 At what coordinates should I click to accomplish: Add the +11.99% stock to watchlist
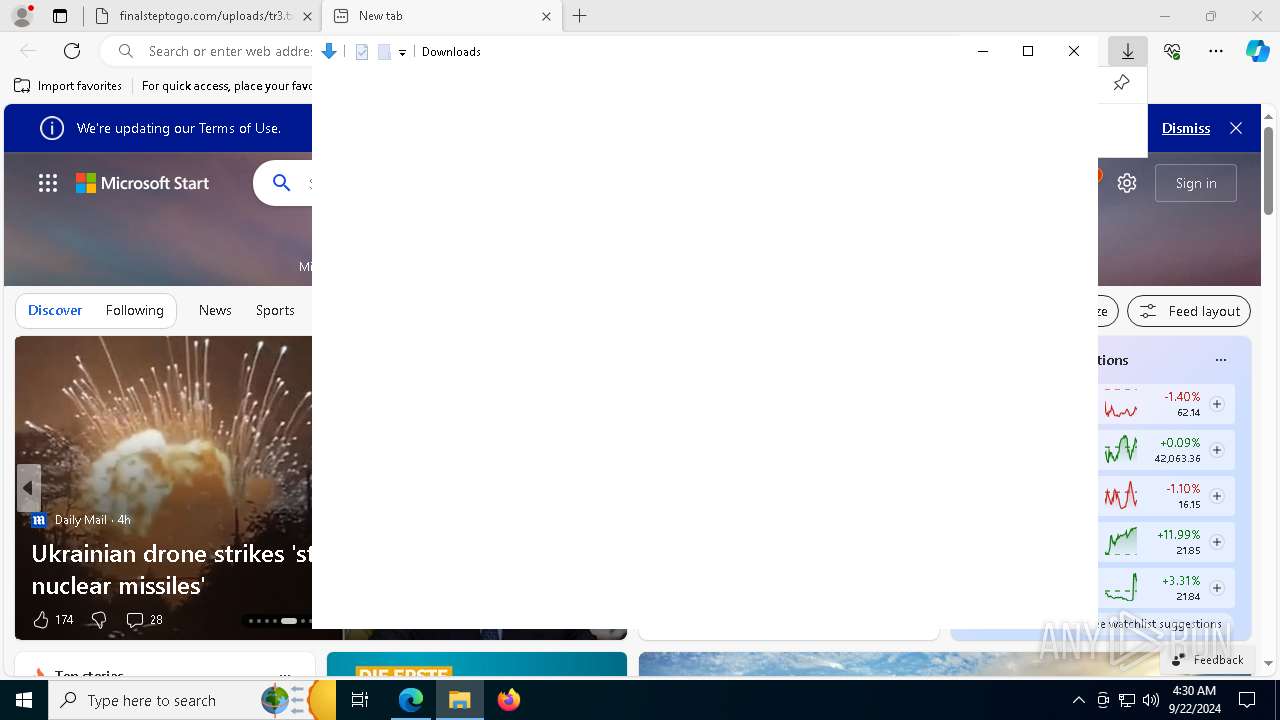(1217, 542)
